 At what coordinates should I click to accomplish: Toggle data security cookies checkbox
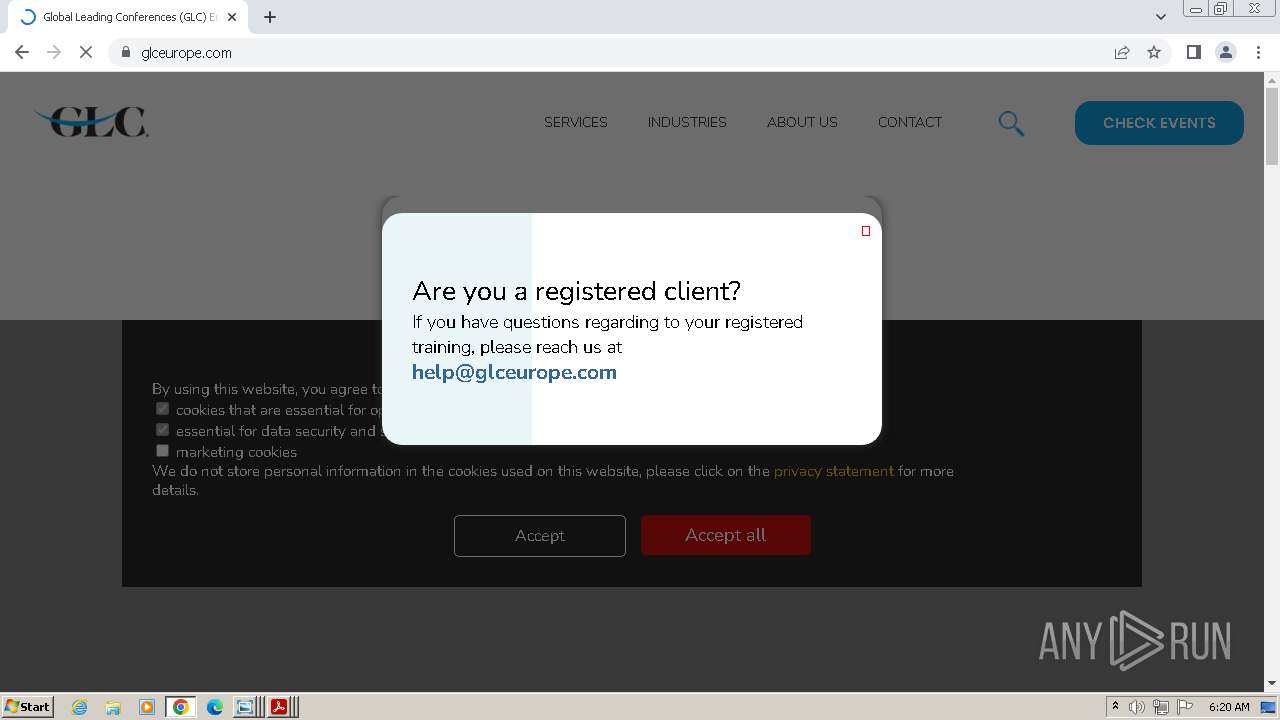[162, 429]
